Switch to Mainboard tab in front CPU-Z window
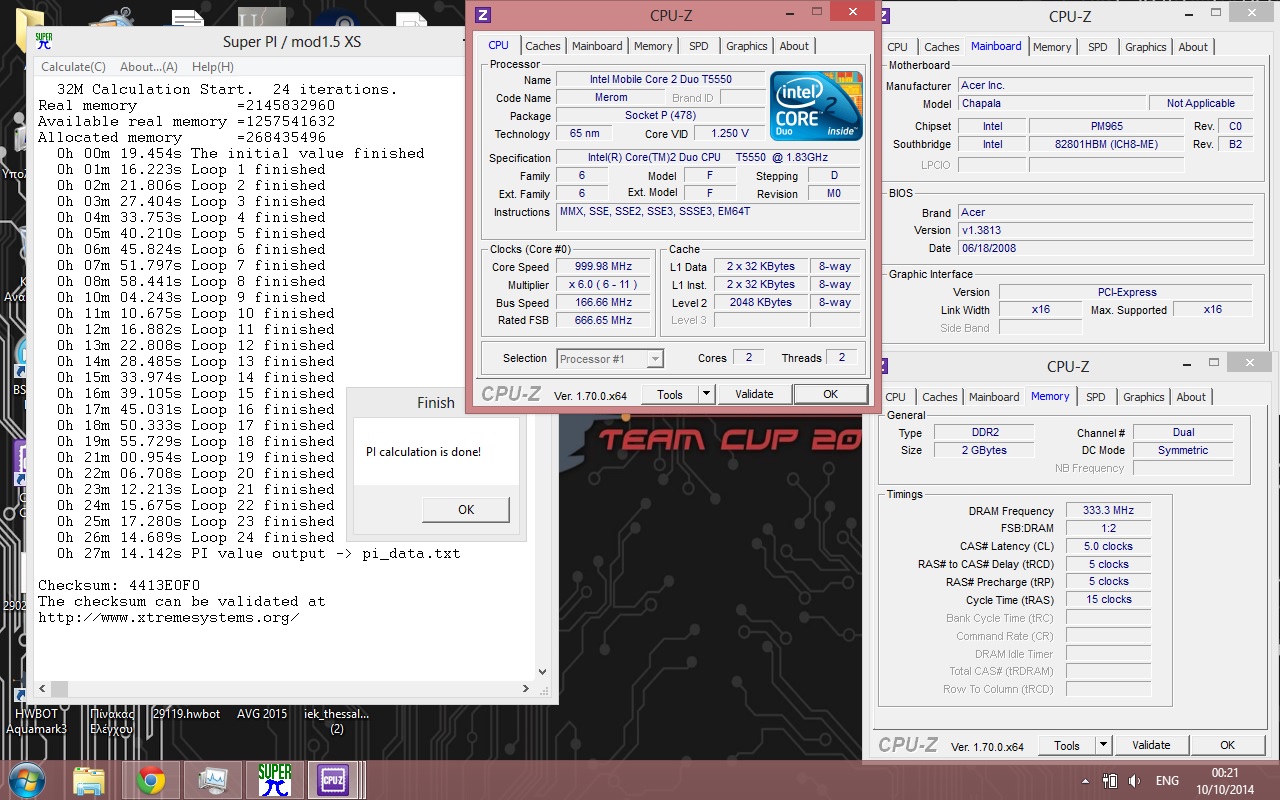 597,46
